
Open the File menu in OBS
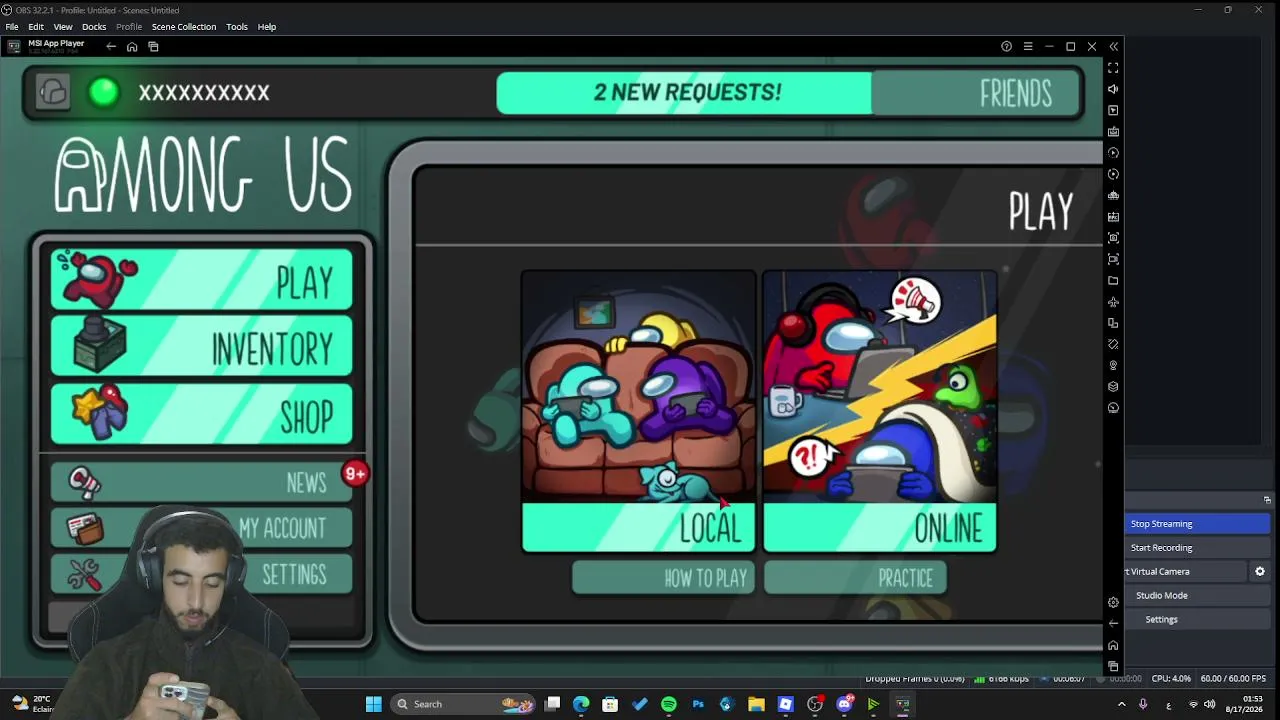click(x=12, y=27)
